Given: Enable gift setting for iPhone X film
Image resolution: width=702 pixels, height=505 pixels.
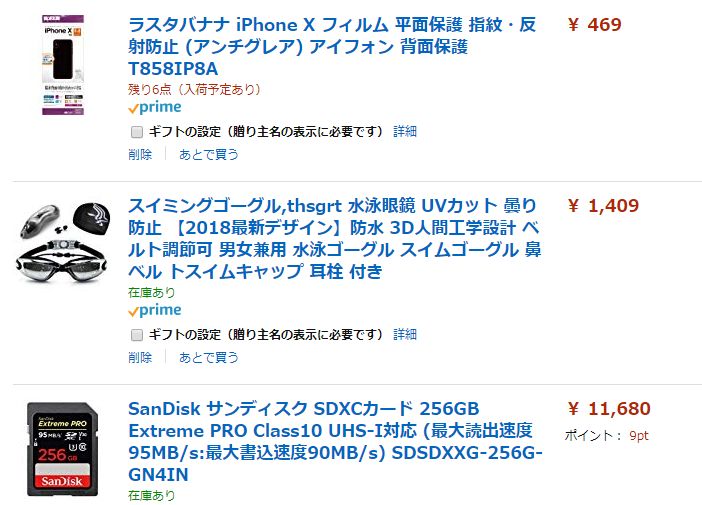Looking at the screenshot, I should tap(136, 132).
